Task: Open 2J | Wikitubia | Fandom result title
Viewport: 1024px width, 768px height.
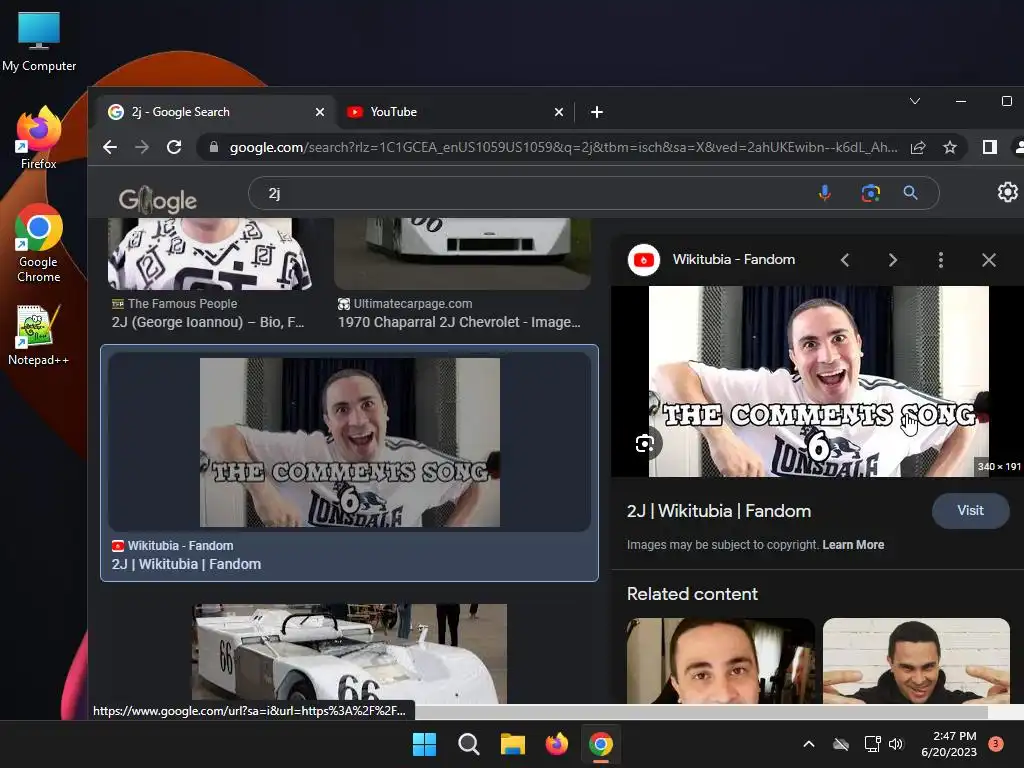Action: pyautogui.click(x=186, y=564)
